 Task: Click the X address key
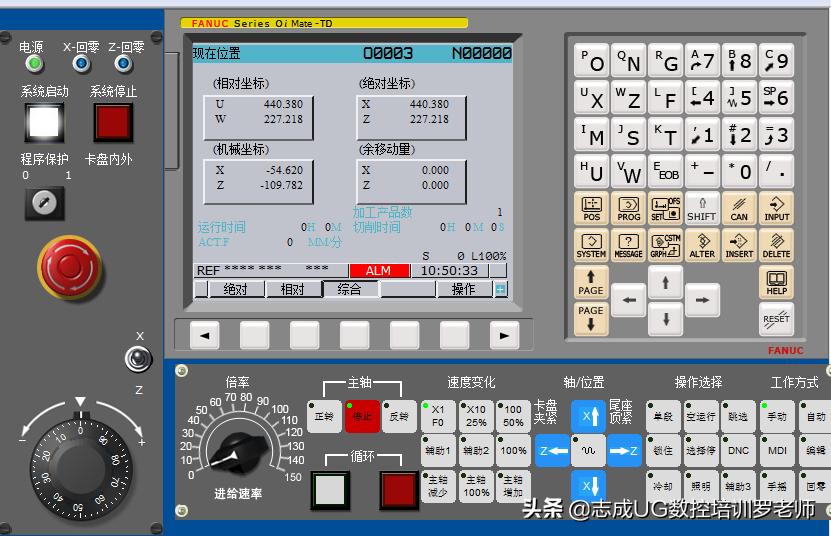[x=591, y=98]
